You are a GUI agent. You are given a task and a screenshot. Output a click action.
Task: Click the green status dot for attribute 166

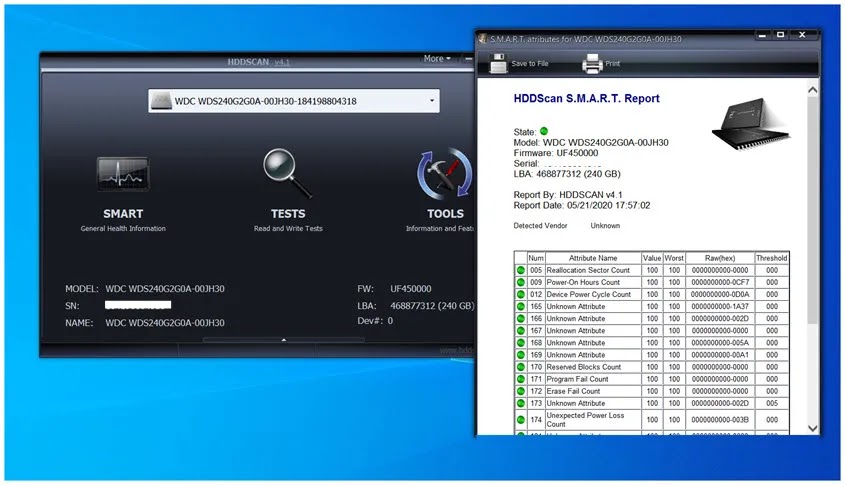[521, 318]
